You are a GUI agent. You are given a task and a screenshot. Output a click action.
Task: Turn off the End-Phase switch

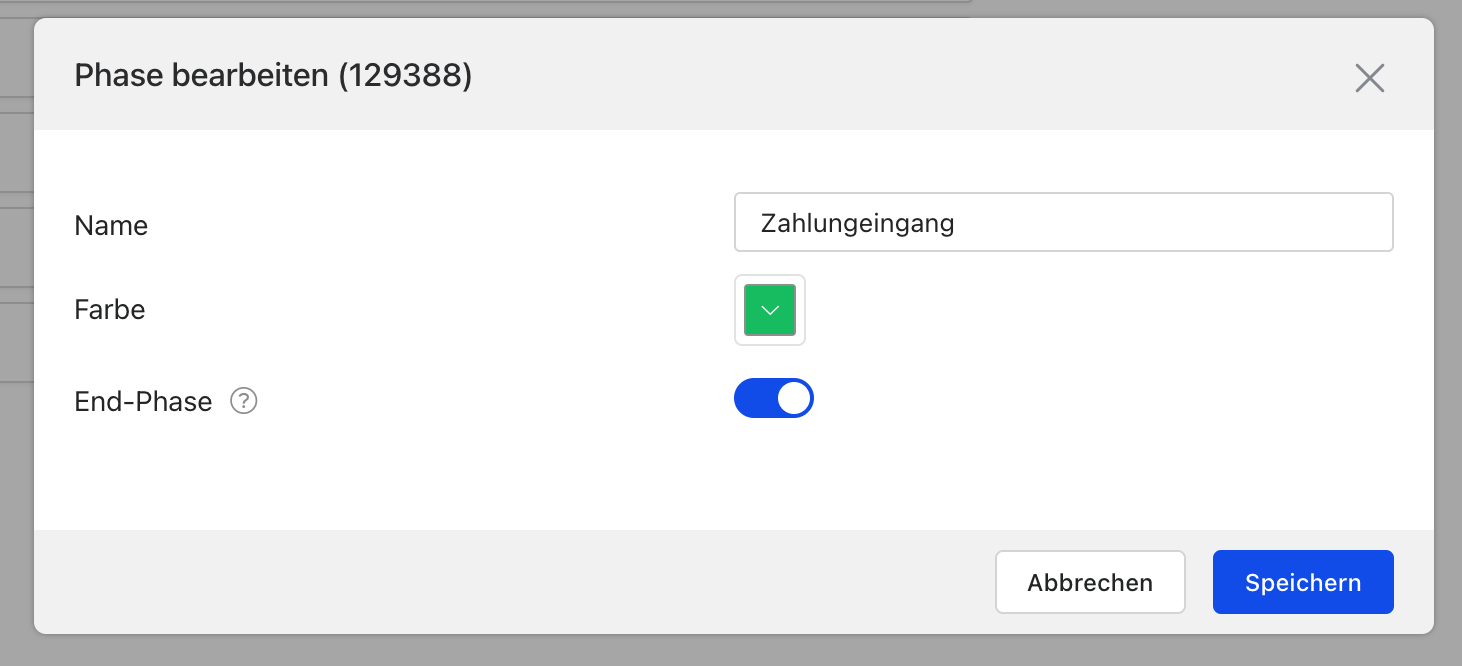tap(774, 398)
